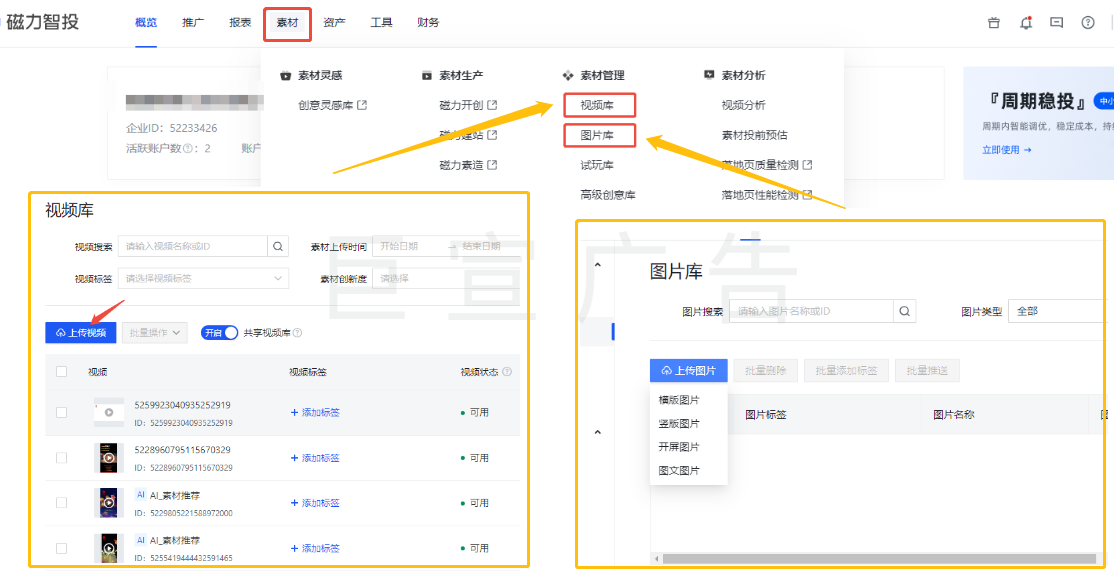Choose 横版图片 from upload menu
Viewport: 1114px width, 571px height.
pyautogui.click(x=679, y=400)
